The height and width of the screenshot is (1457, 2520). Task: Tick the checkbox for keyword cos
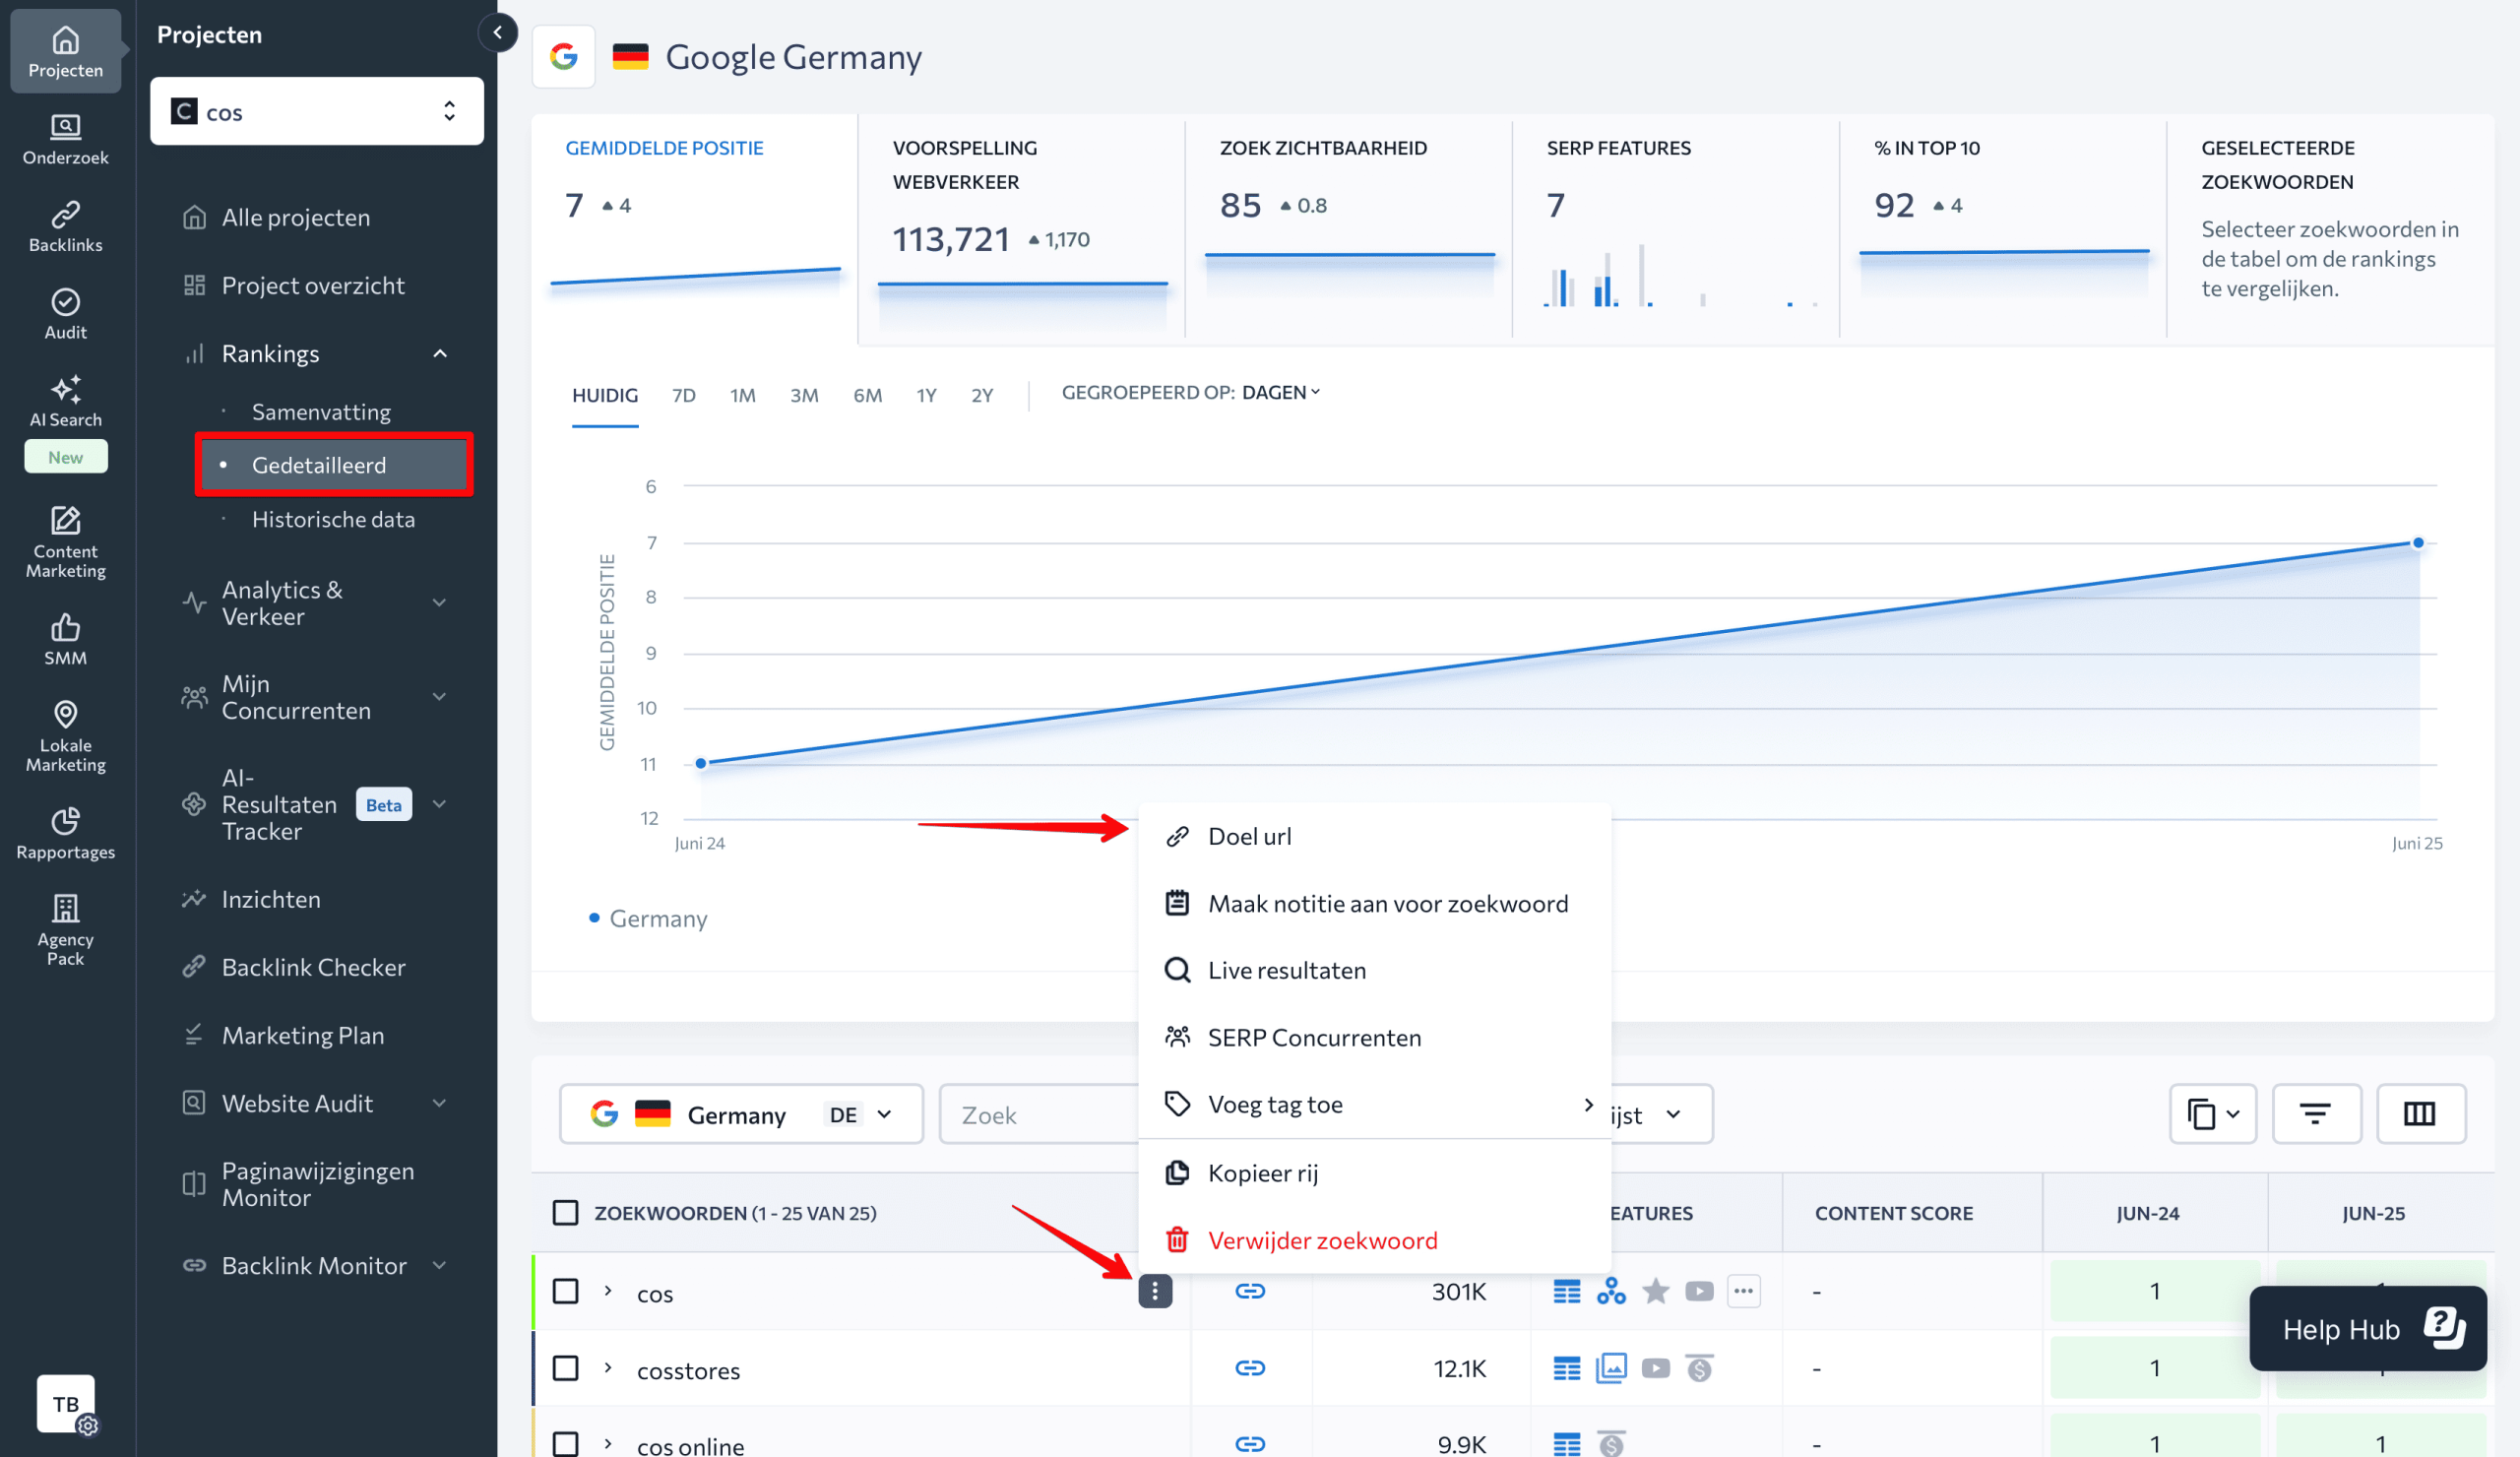click(566, 1291)
